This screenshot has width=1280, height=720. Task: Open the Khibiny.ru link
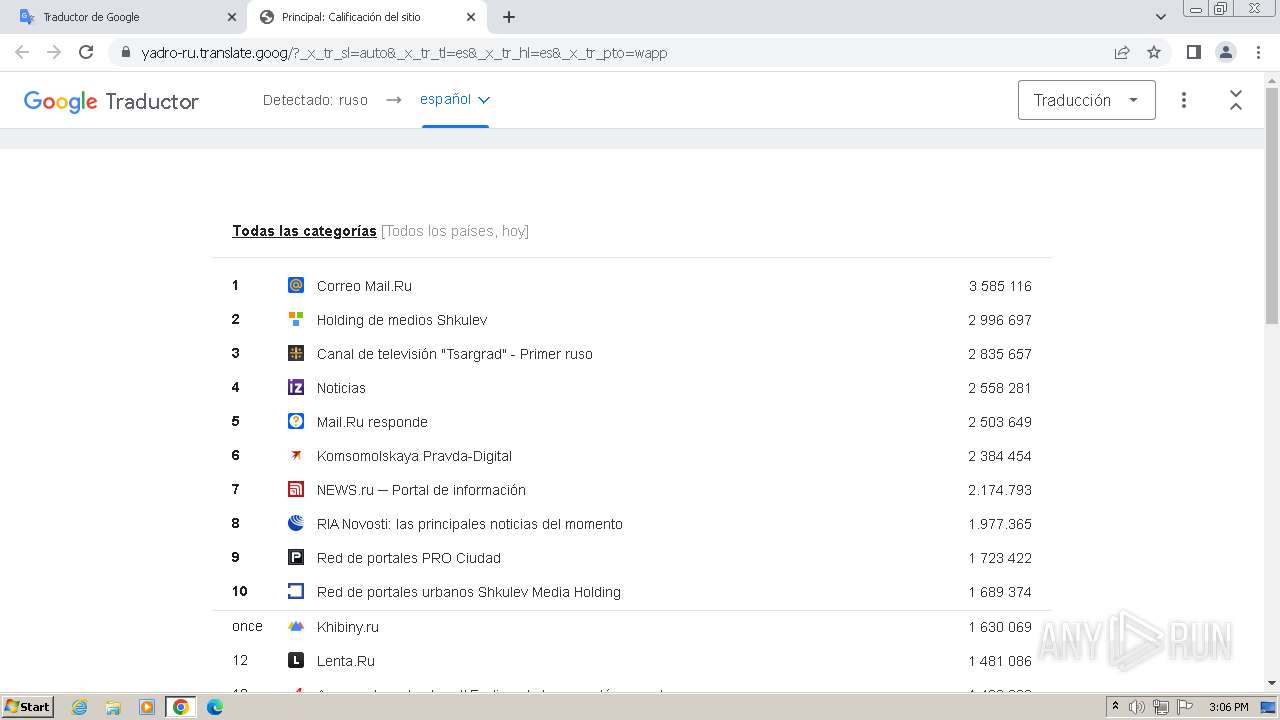click(348, 627)
